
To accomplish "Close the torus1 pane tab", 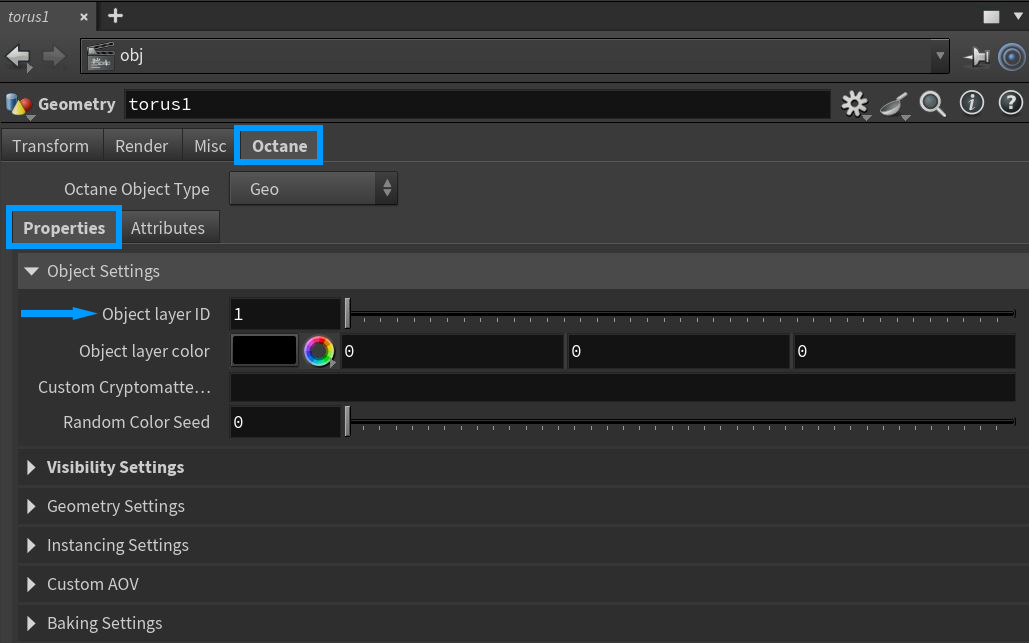I will pyautogui.click(x=83, y=16).
